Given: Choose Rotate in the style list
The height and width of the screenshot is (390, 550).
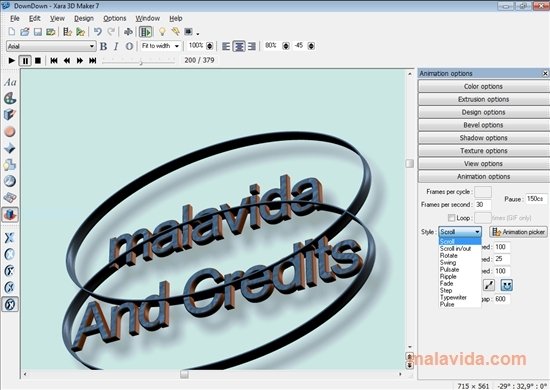Looking at the screenshot, I should [460, 256].
